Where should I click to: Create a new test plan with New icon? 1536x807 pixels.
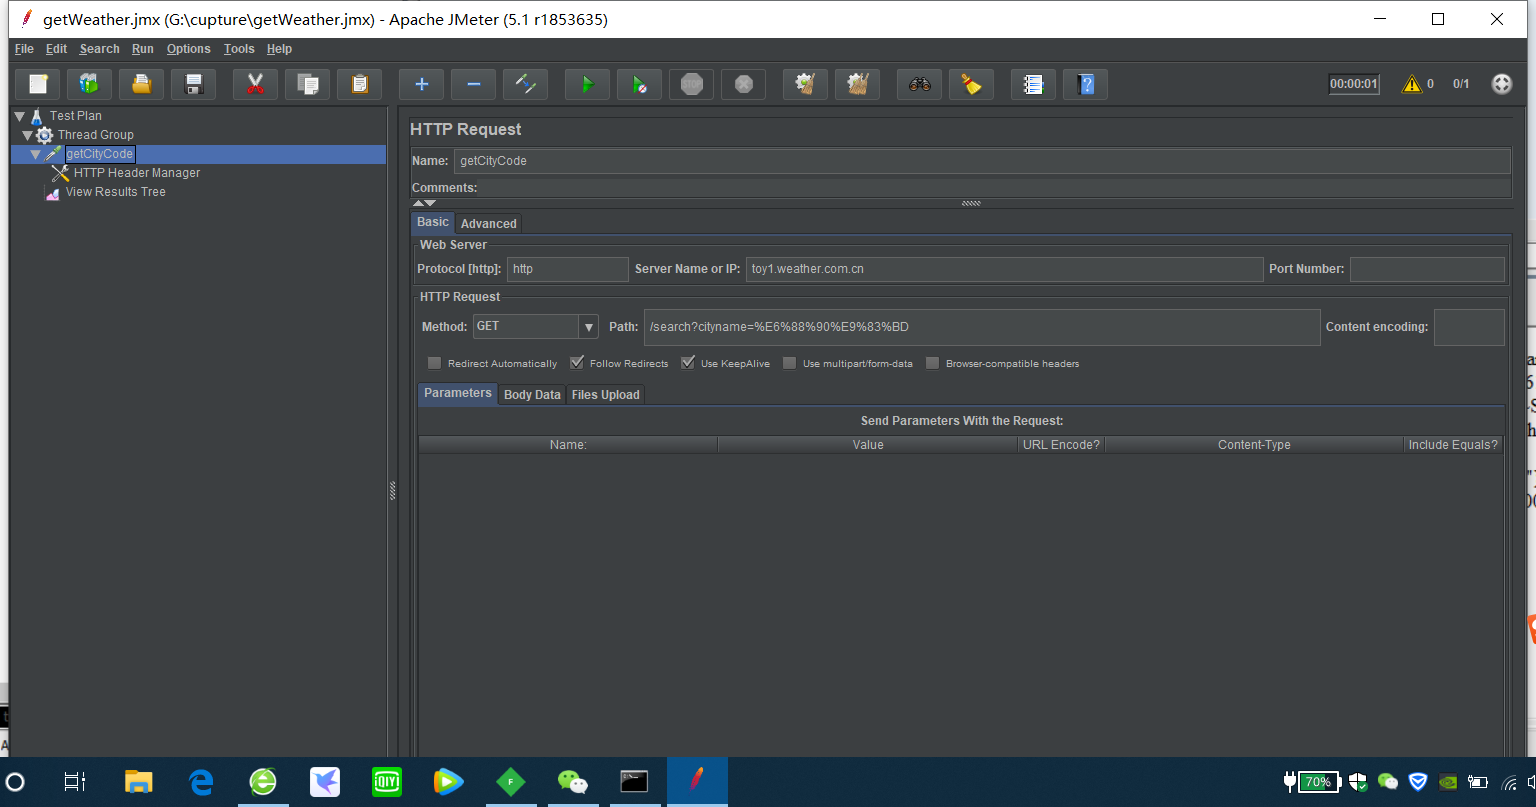click(x=38, y=85)
